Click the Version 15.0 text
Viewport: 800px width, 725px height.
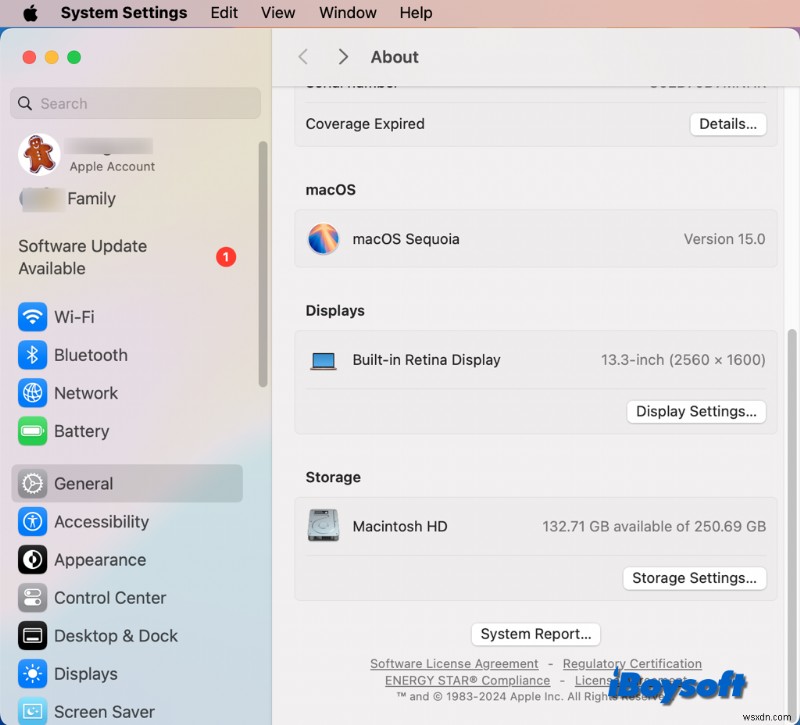click(x=724, y=239)
